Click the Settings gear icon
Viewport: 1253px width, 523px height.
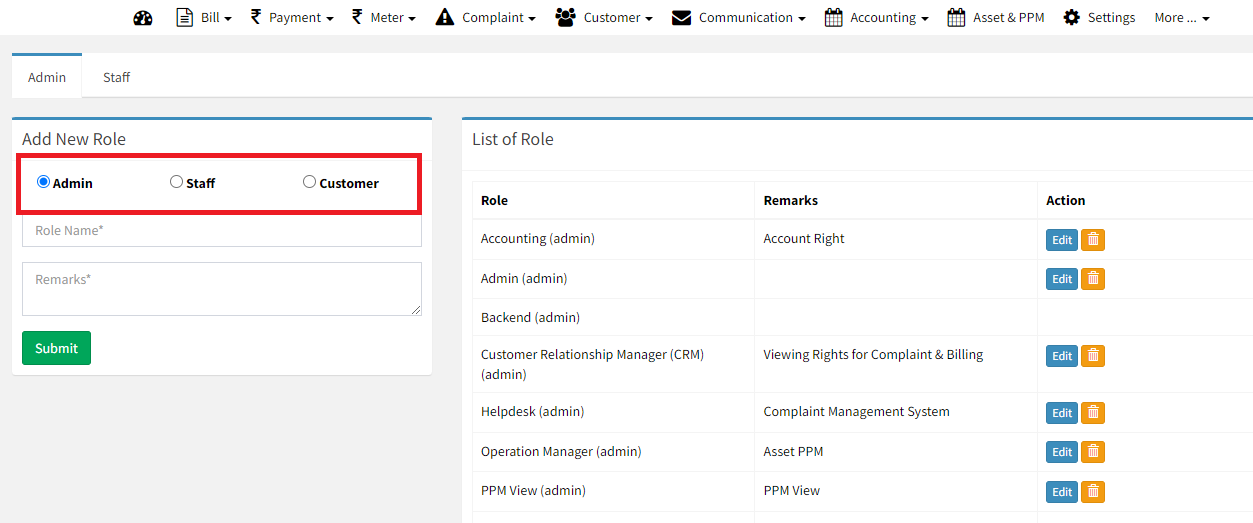(1072, 18)
